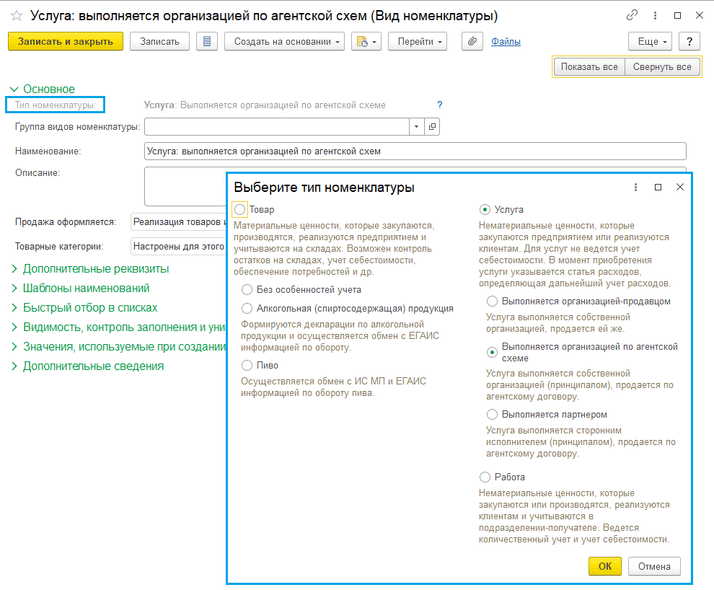Open the Создать на основании dropdown

(x=284, y=41)
